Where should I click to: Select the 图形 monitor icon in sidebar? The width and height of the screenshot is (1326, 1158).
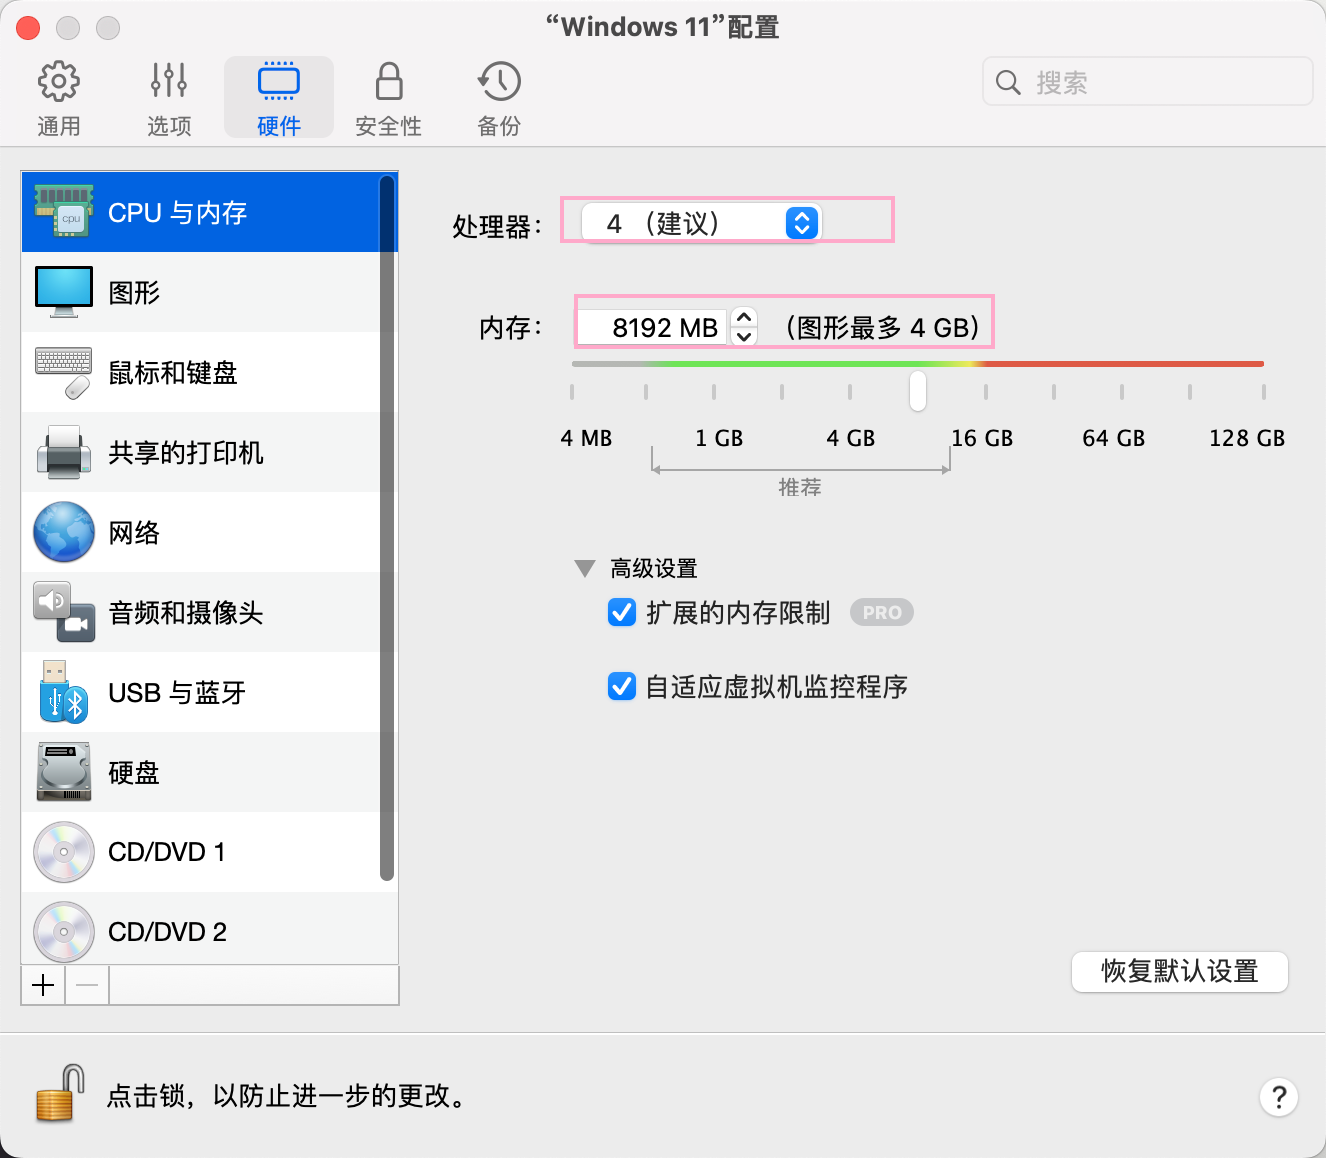click(64, 292)
